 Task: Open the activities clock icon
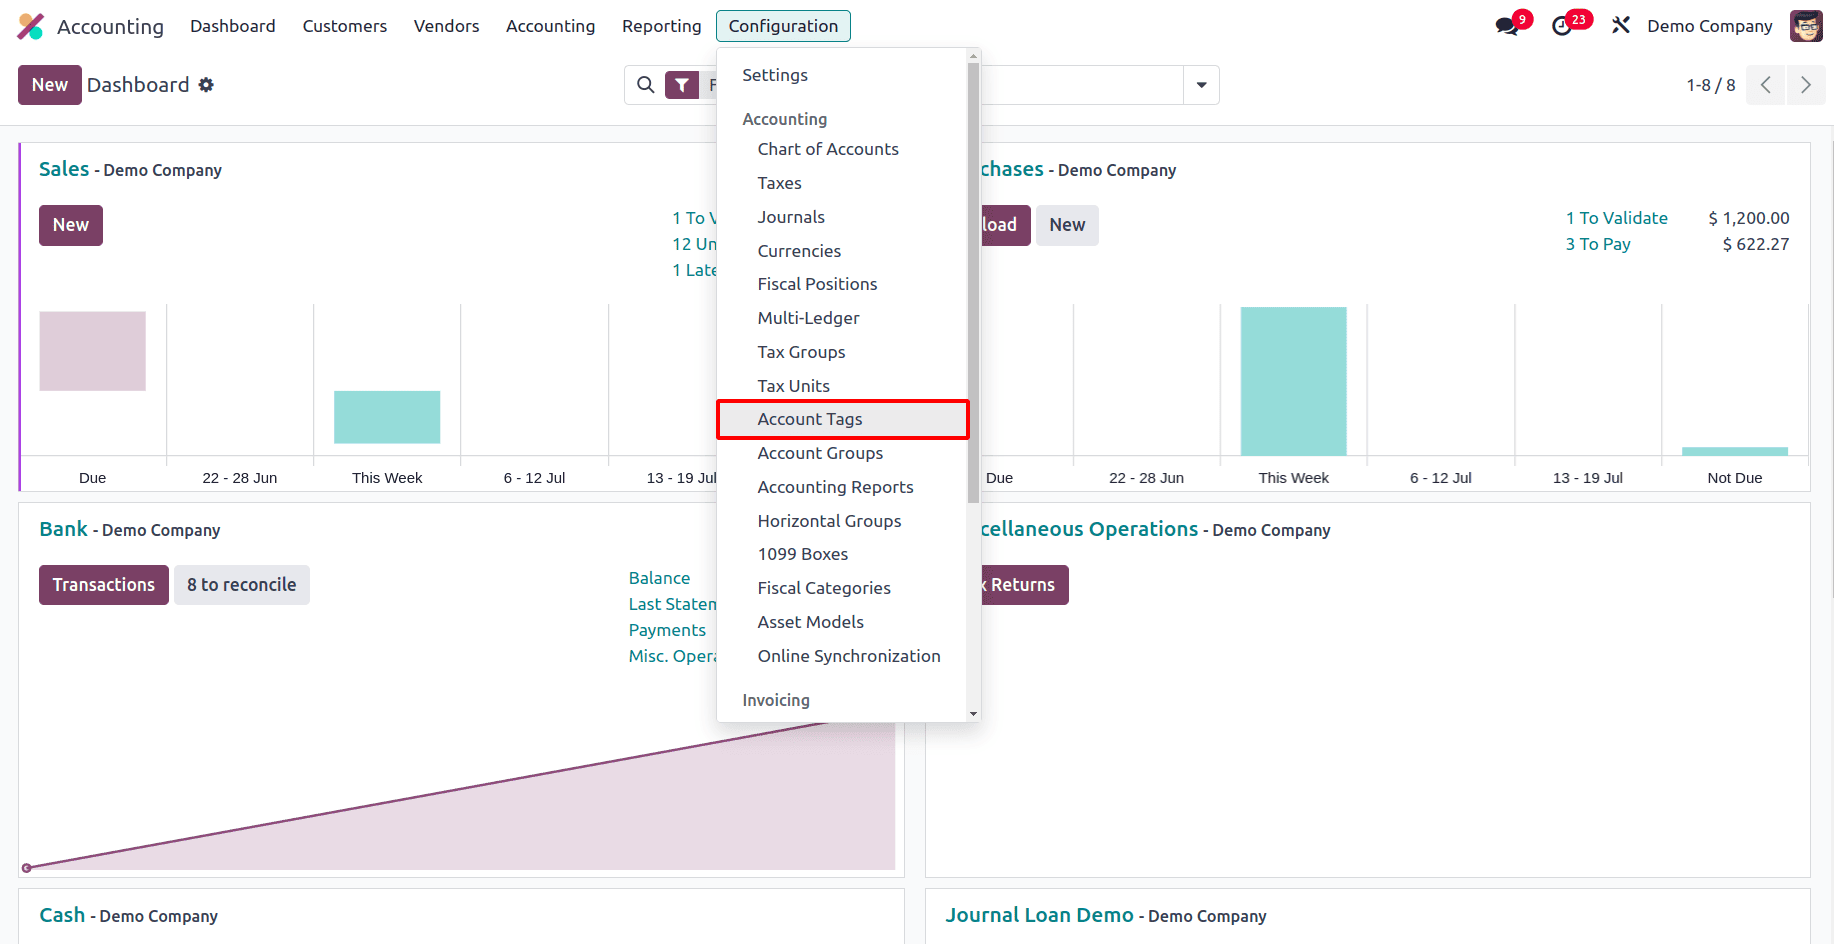tap(1562, 26)
